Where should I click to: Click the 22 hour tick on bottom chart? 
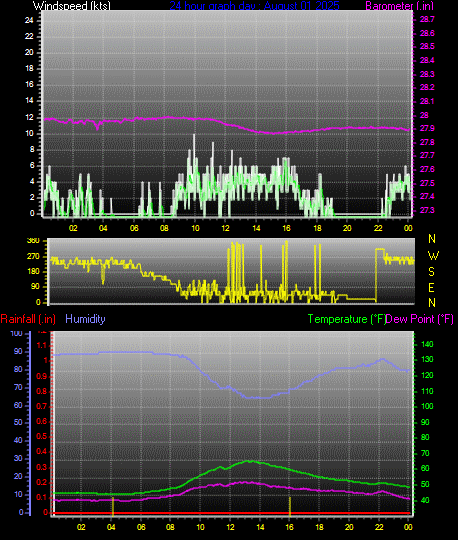[x=379, y=527]
